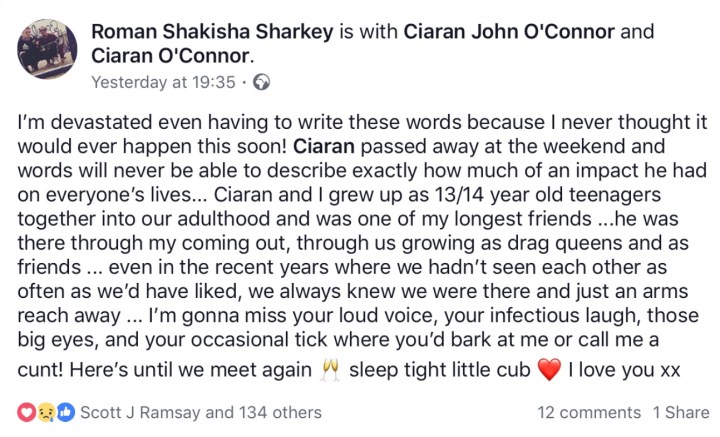Open Roman Shakisha Sharkey's profile picture
The width and height of the screenshot is (720, 437).
(x=48, y=49)
